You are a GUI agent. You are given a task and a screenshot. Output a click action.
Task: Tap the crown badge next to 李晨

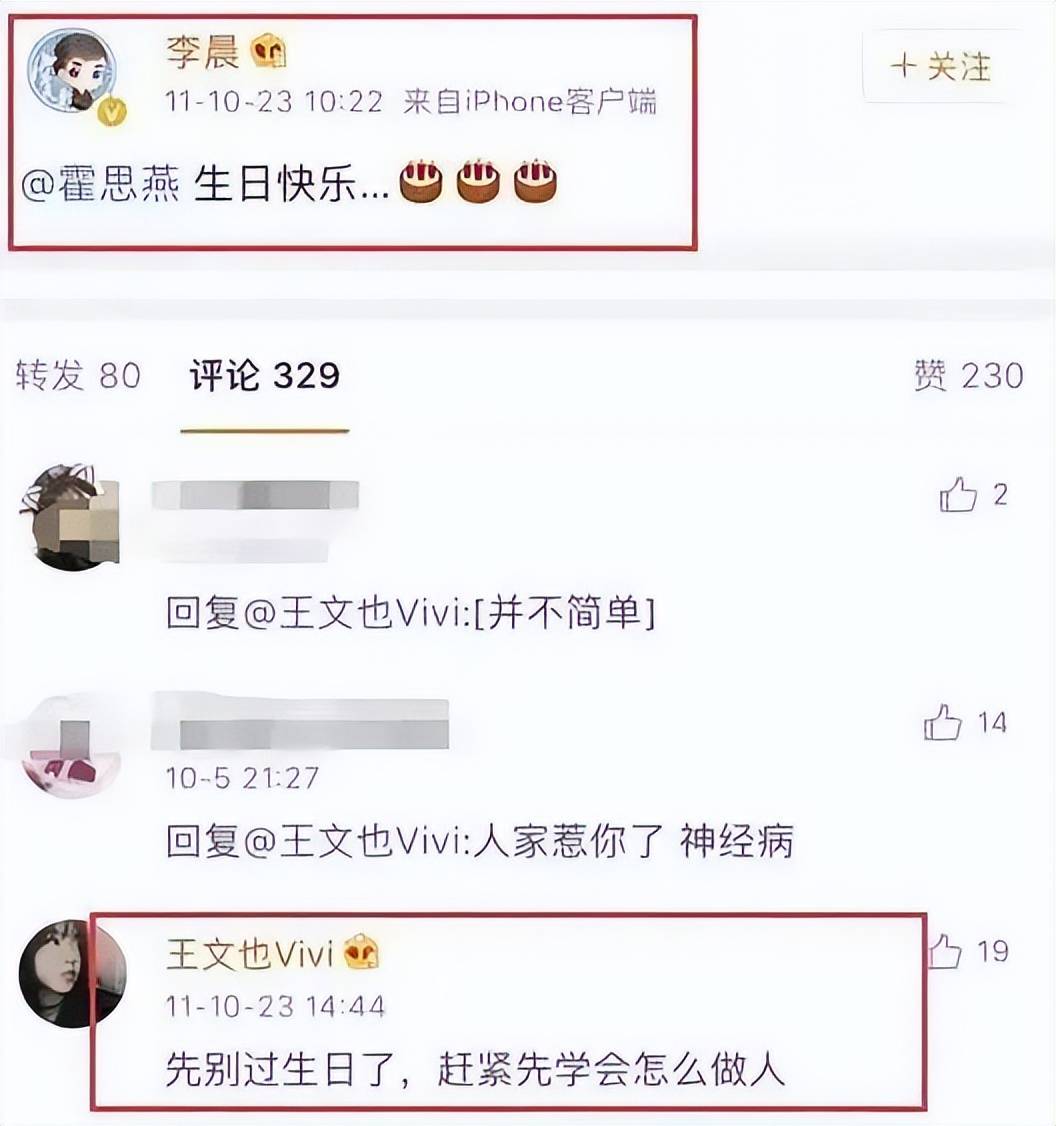(x=269, y=52)
